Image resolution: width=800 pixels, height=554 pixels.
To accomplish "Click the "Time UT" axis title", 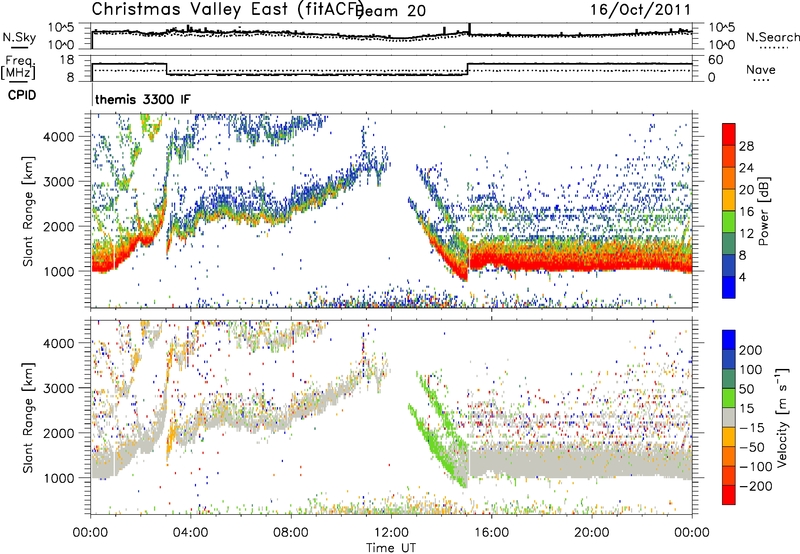I will tap(391, 548).
